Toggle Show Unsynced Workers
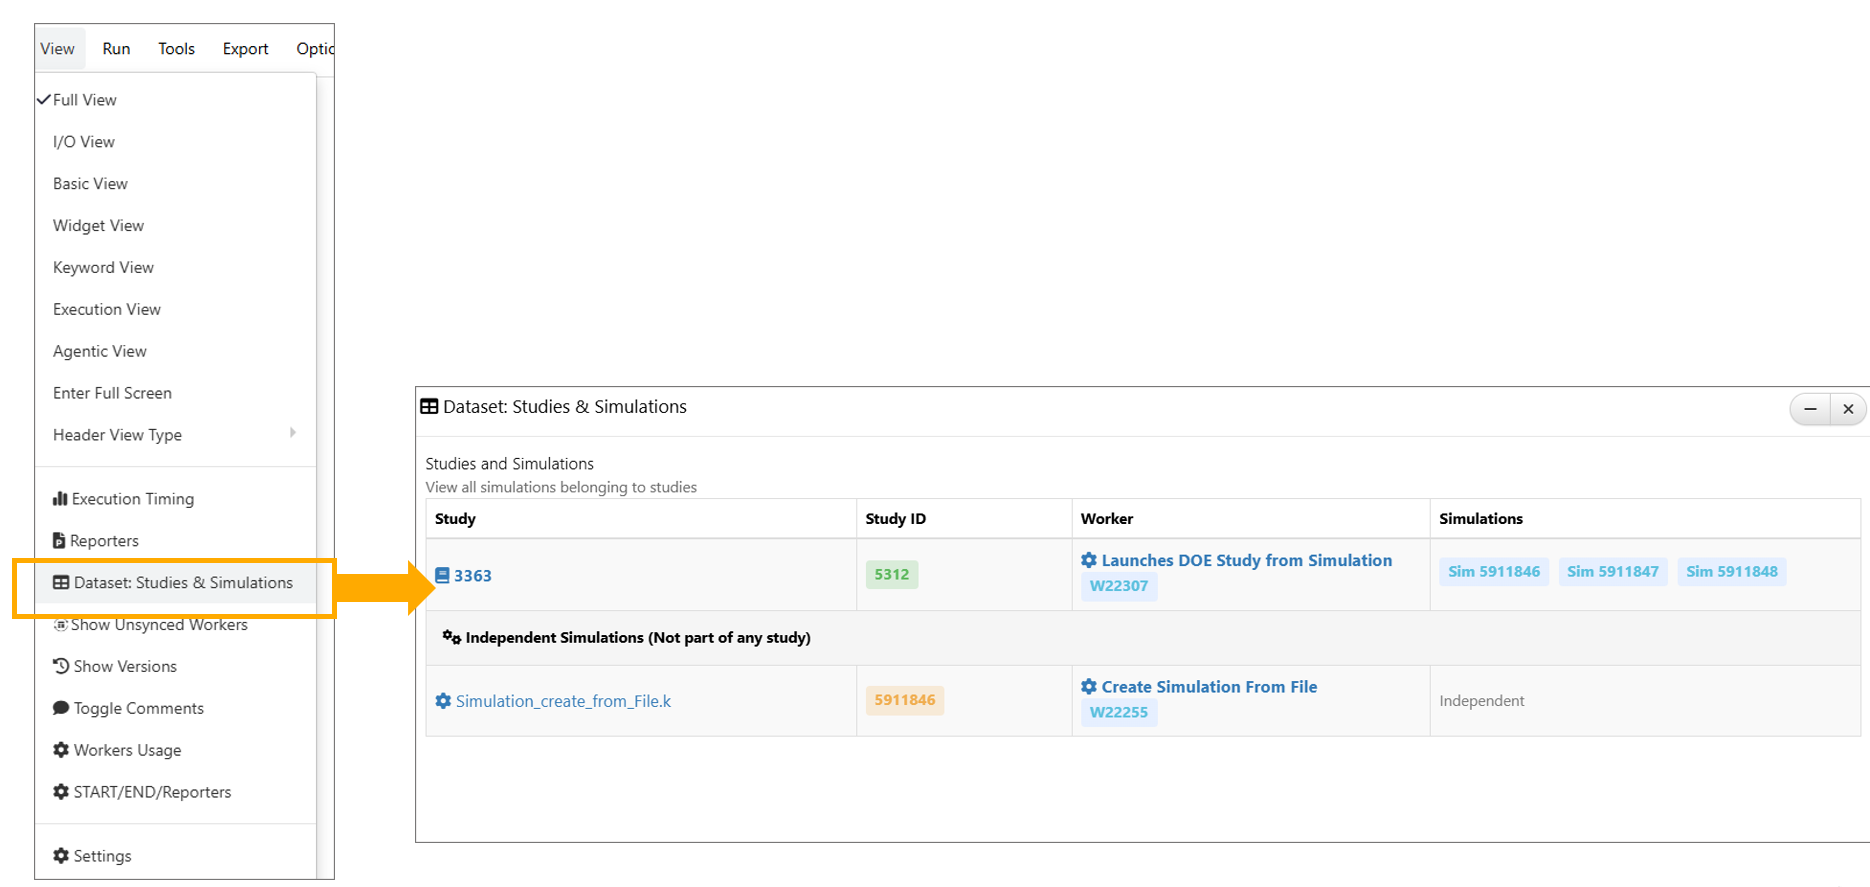 159,625
